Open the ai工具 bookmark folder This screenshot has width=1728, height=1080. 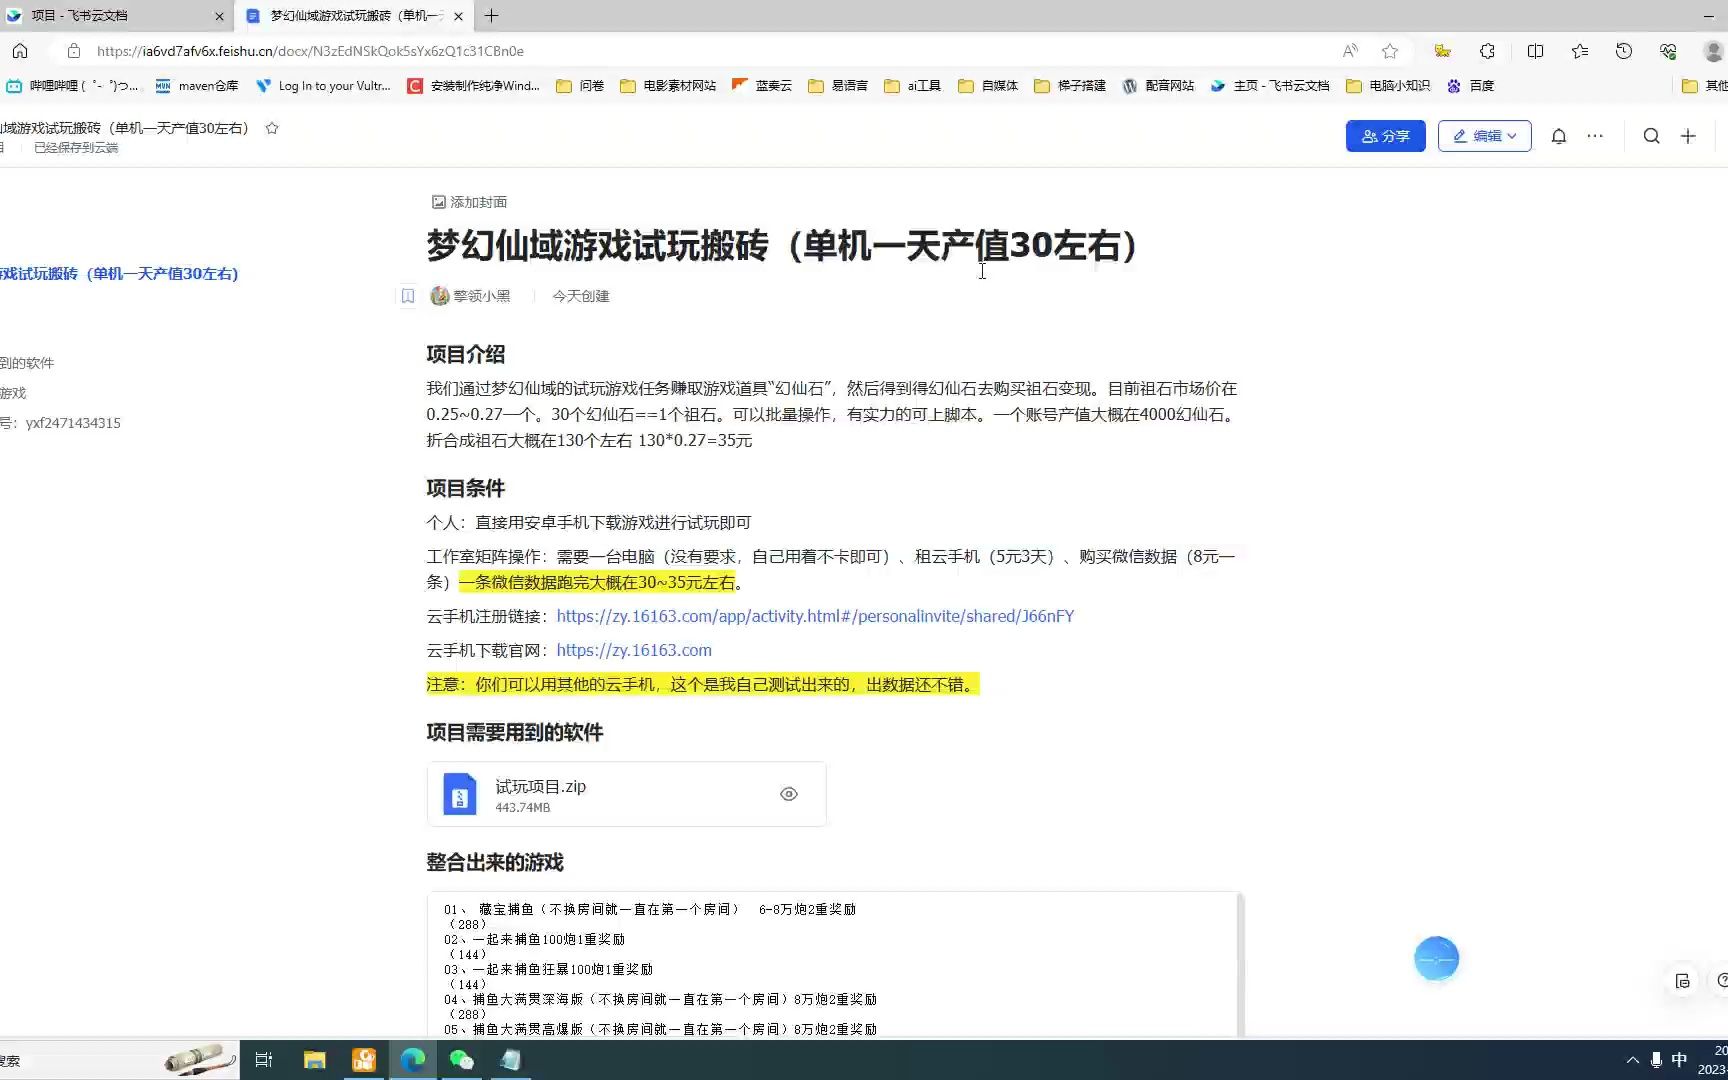[913, 86]
